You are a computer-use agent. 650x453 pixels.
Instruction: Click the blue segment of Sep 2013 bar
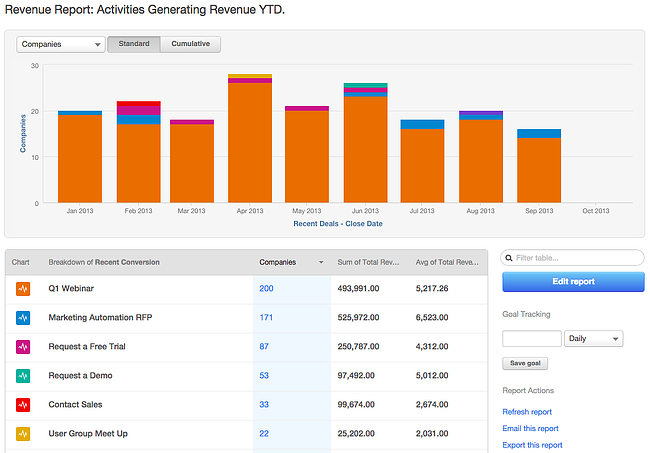(x=539, y=133)
